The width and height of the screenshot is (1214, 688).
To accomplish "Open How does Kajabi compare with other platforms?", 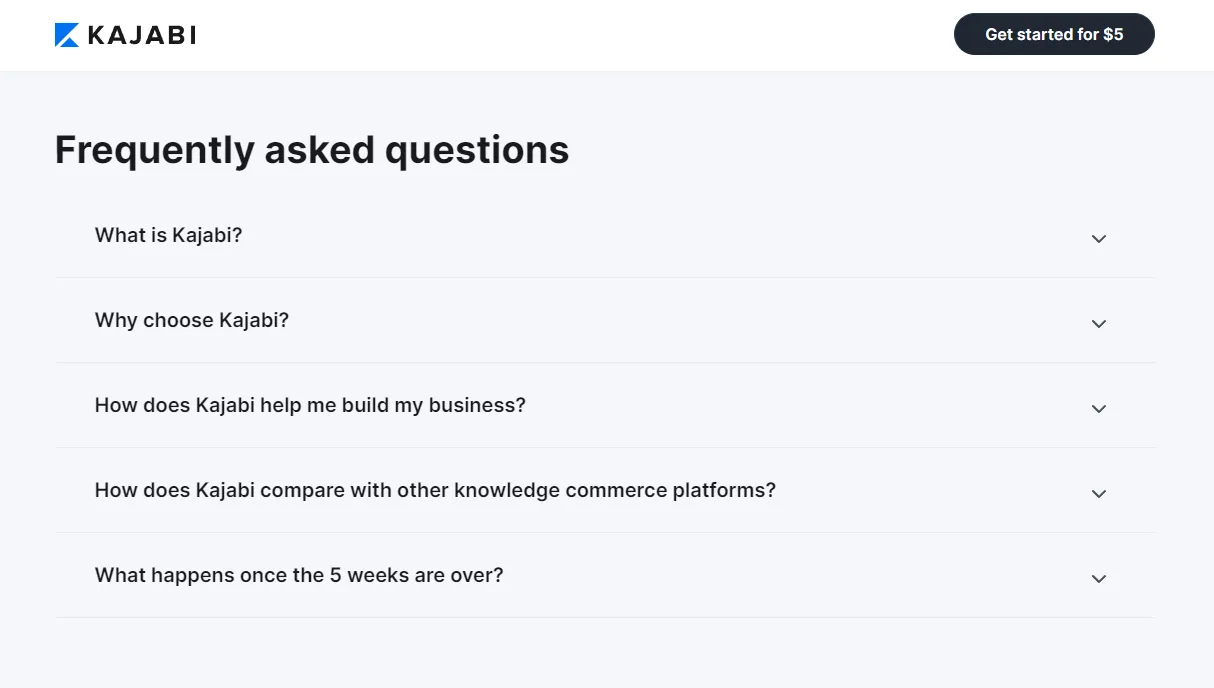I will tap(435, 490).
